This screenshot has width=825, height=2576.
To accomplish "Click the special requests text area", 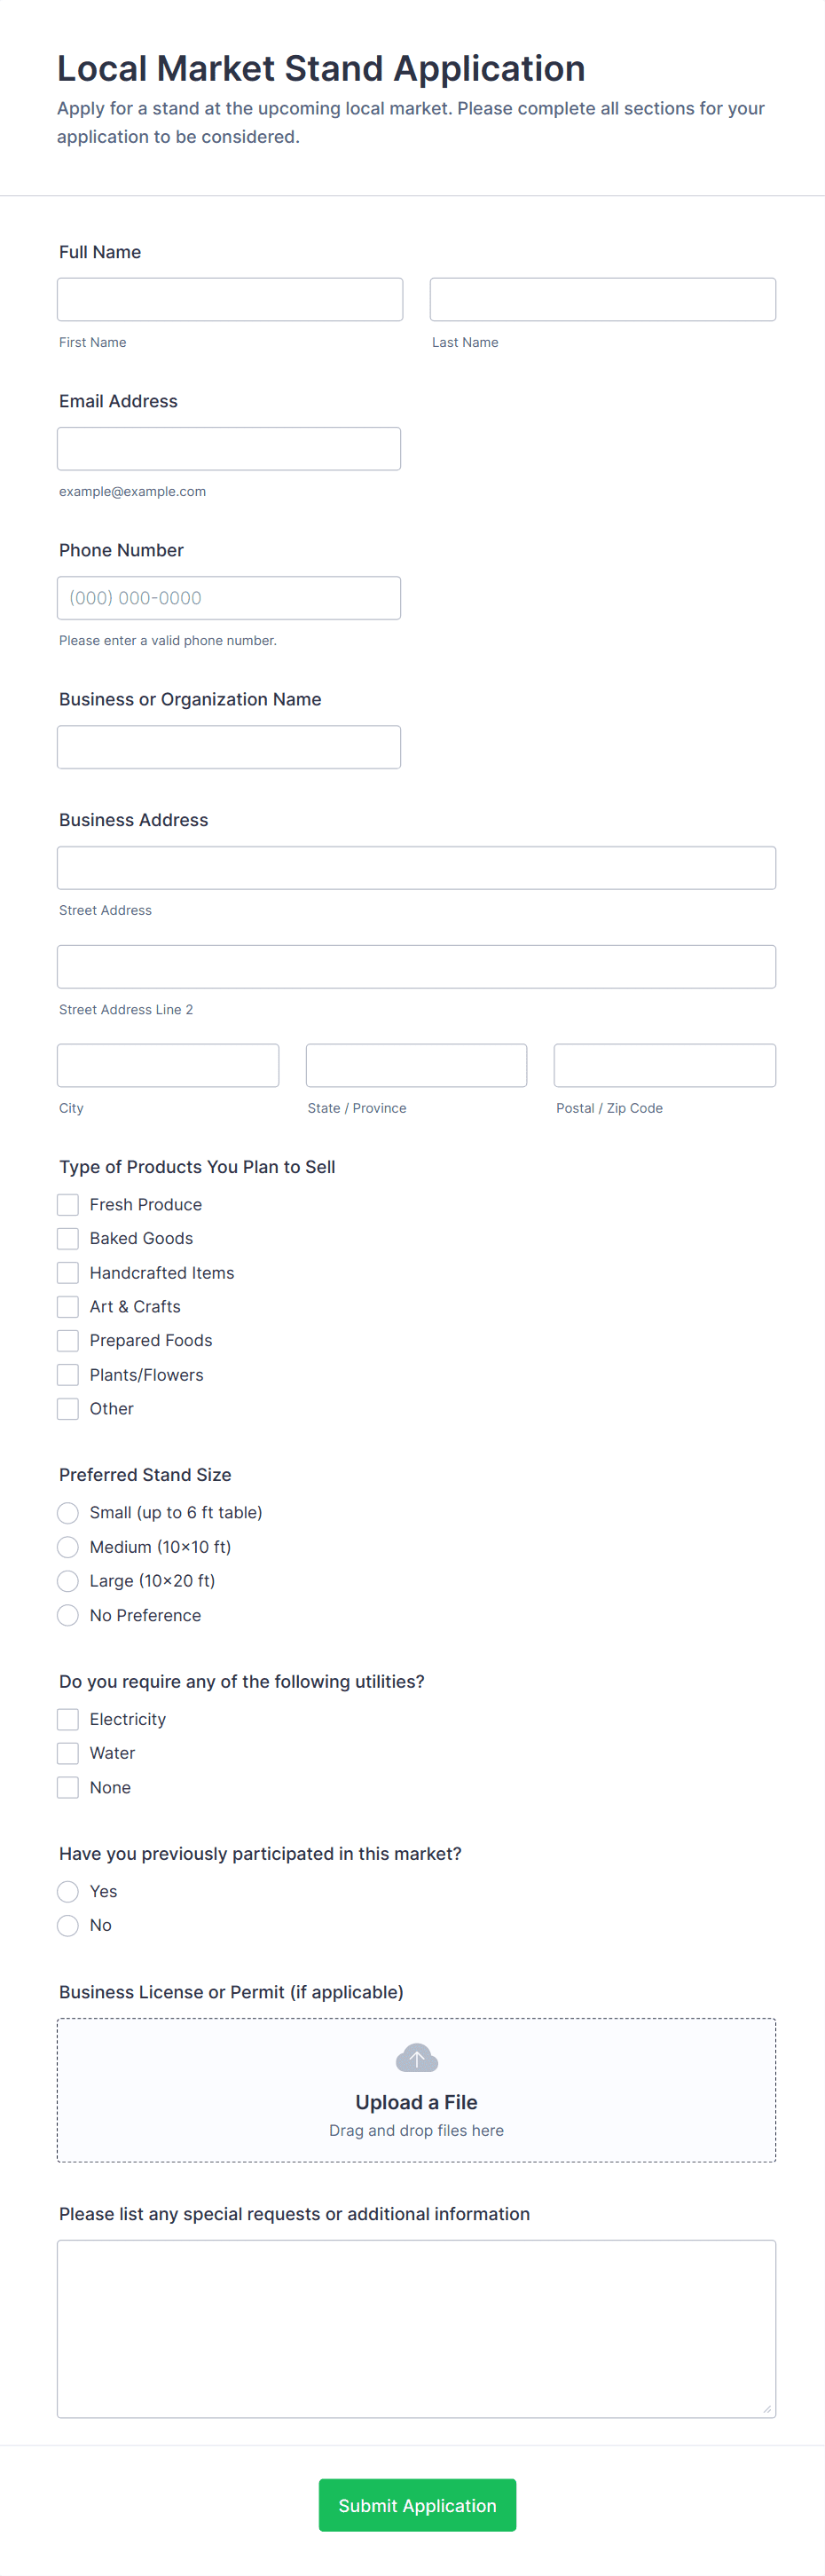I will pyautogui.click(x=416, y=2327).
